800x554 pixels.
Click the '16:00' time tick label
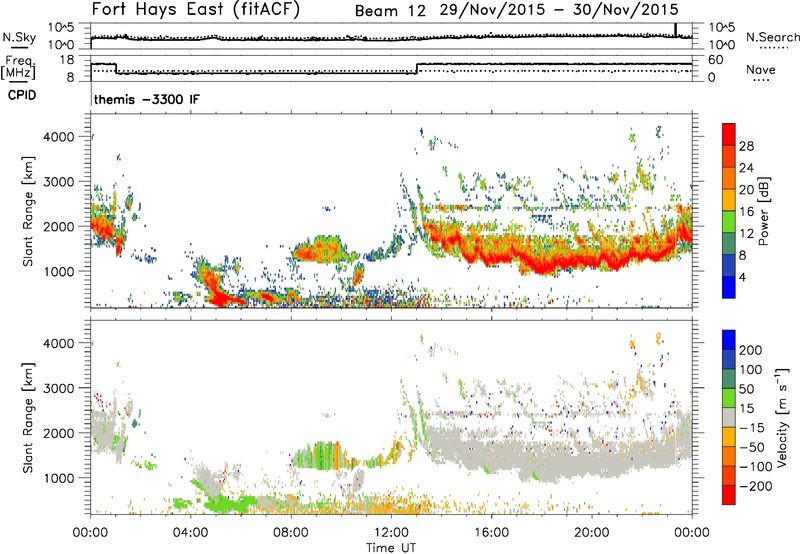tap(491, 533)
